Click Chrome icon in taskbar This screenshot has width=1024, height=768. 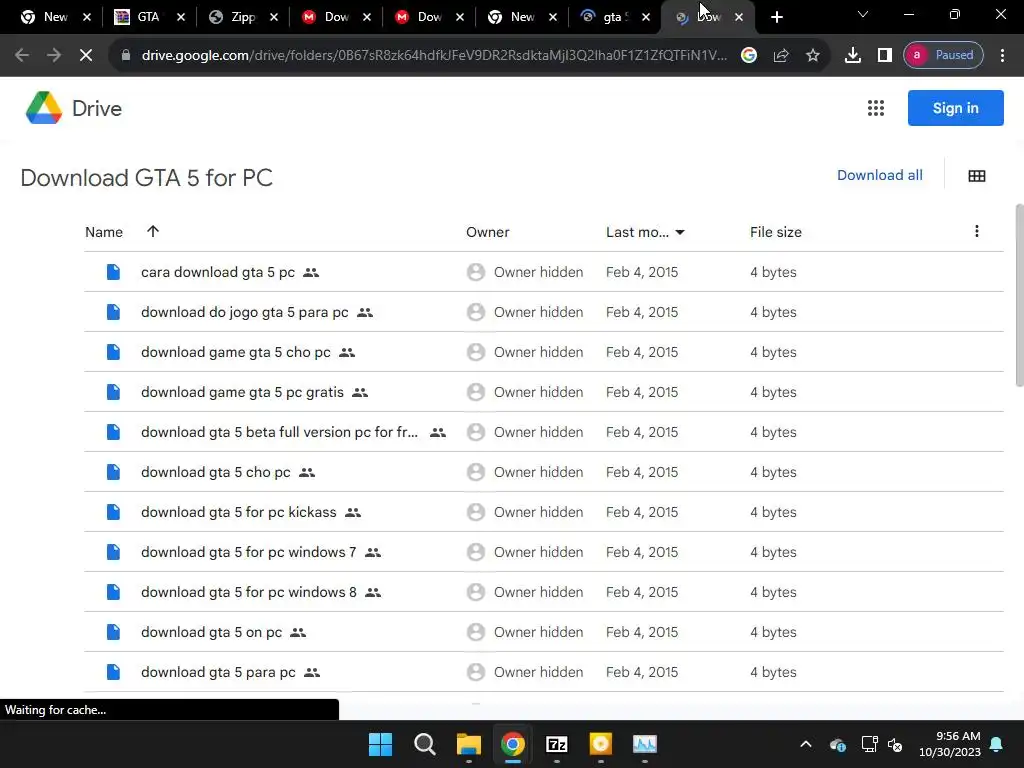click(513, 744)
